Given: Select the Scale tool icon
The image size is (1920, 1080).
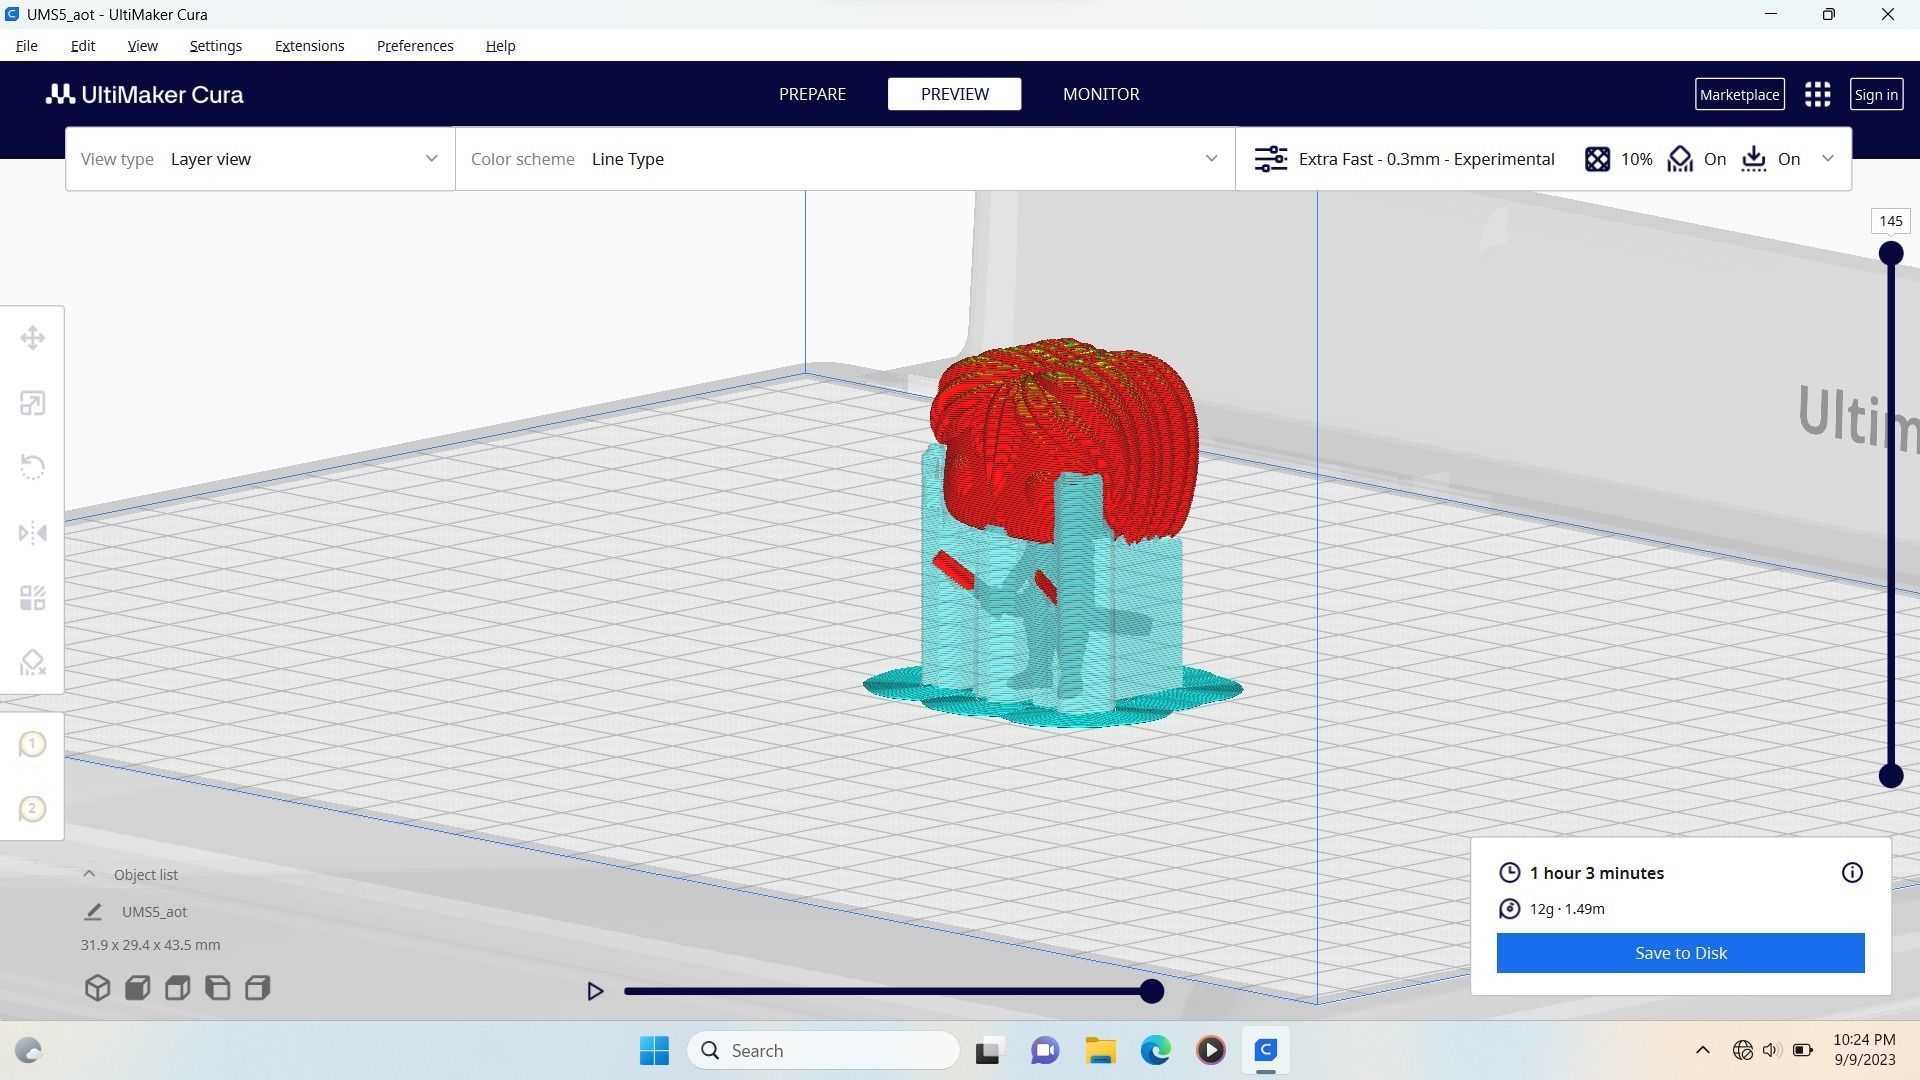Looking at the screenshot, I should [32, 403].
